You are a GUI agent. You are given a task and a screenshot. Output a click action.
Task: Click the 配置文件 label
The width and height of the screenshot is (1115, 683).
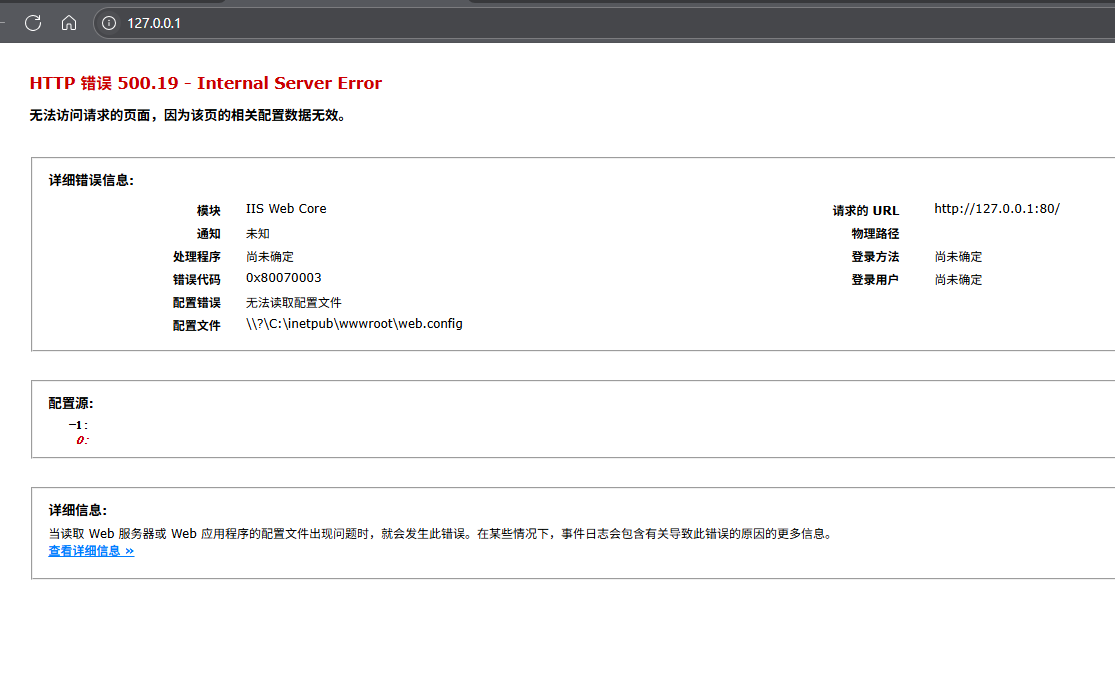(196, 326)
